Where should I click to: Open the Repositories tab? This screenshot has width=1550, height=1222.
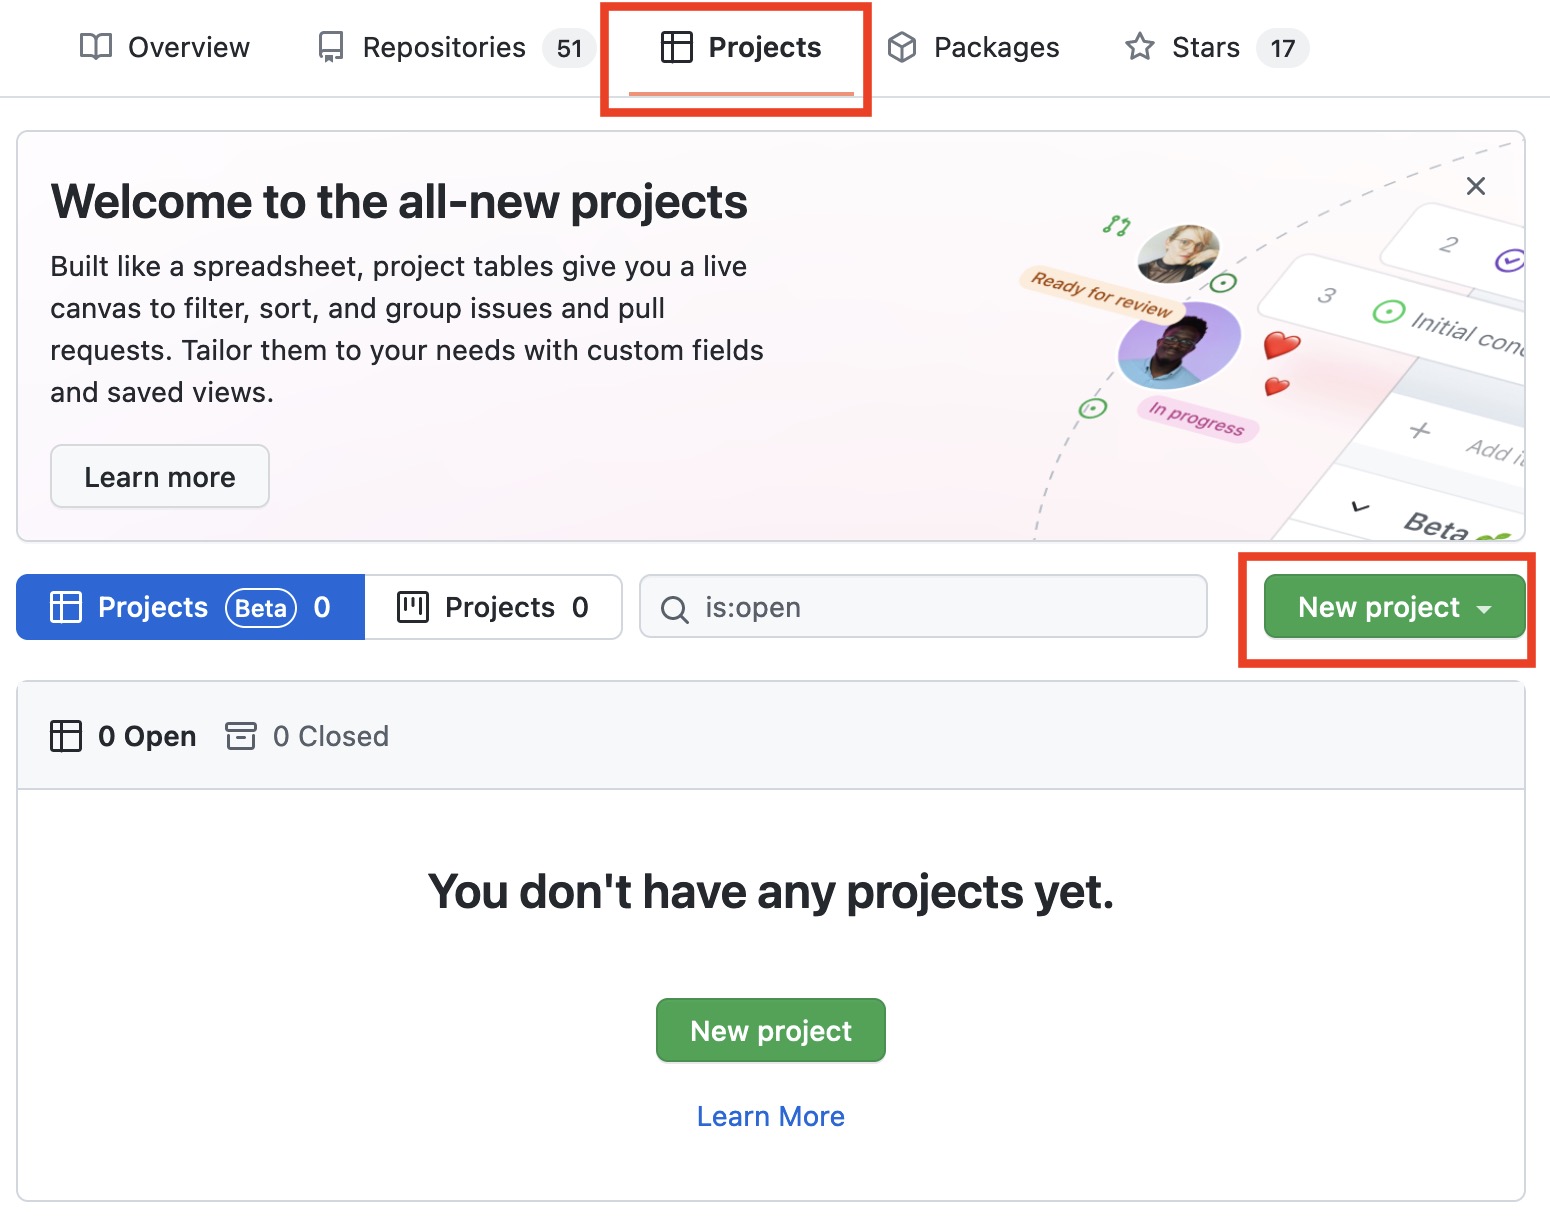tap(456, 47)
